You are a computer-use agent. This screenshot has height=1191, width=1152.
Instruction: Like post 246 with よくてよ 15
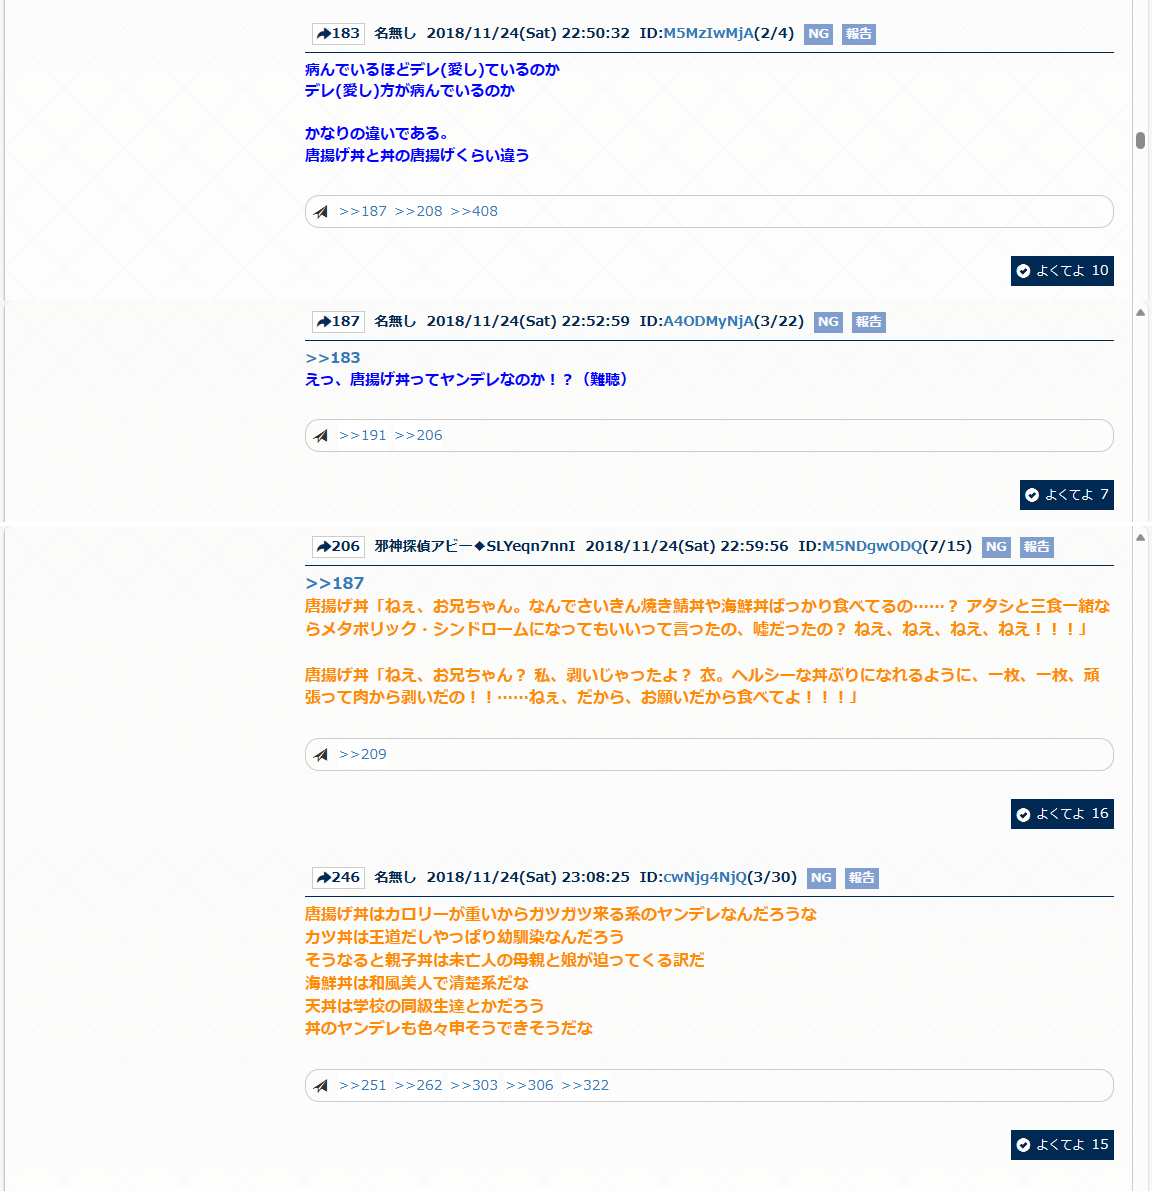(x=1062, y=1145)
